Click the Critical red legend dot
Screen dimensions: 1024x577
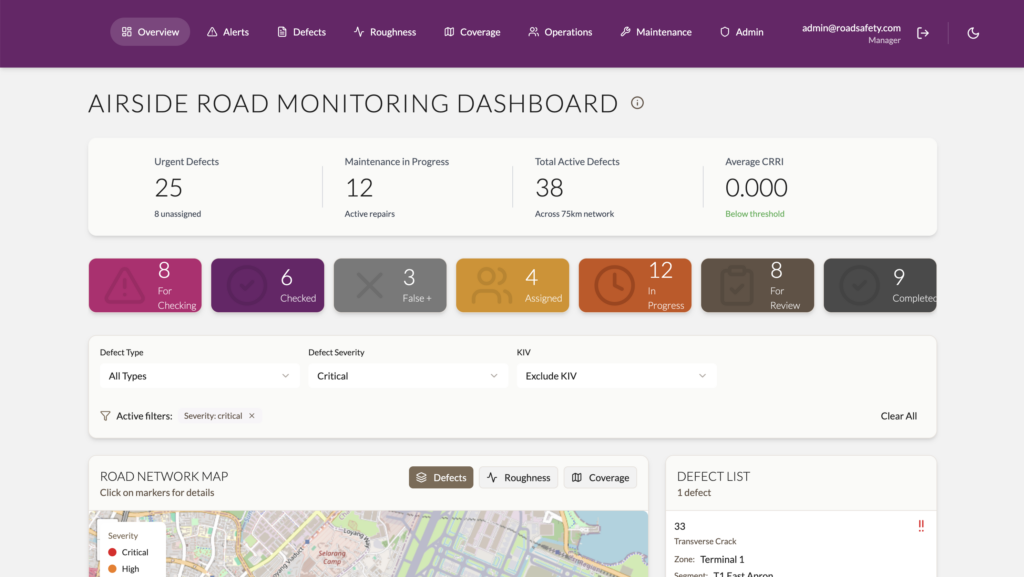[x=112, y=552]
